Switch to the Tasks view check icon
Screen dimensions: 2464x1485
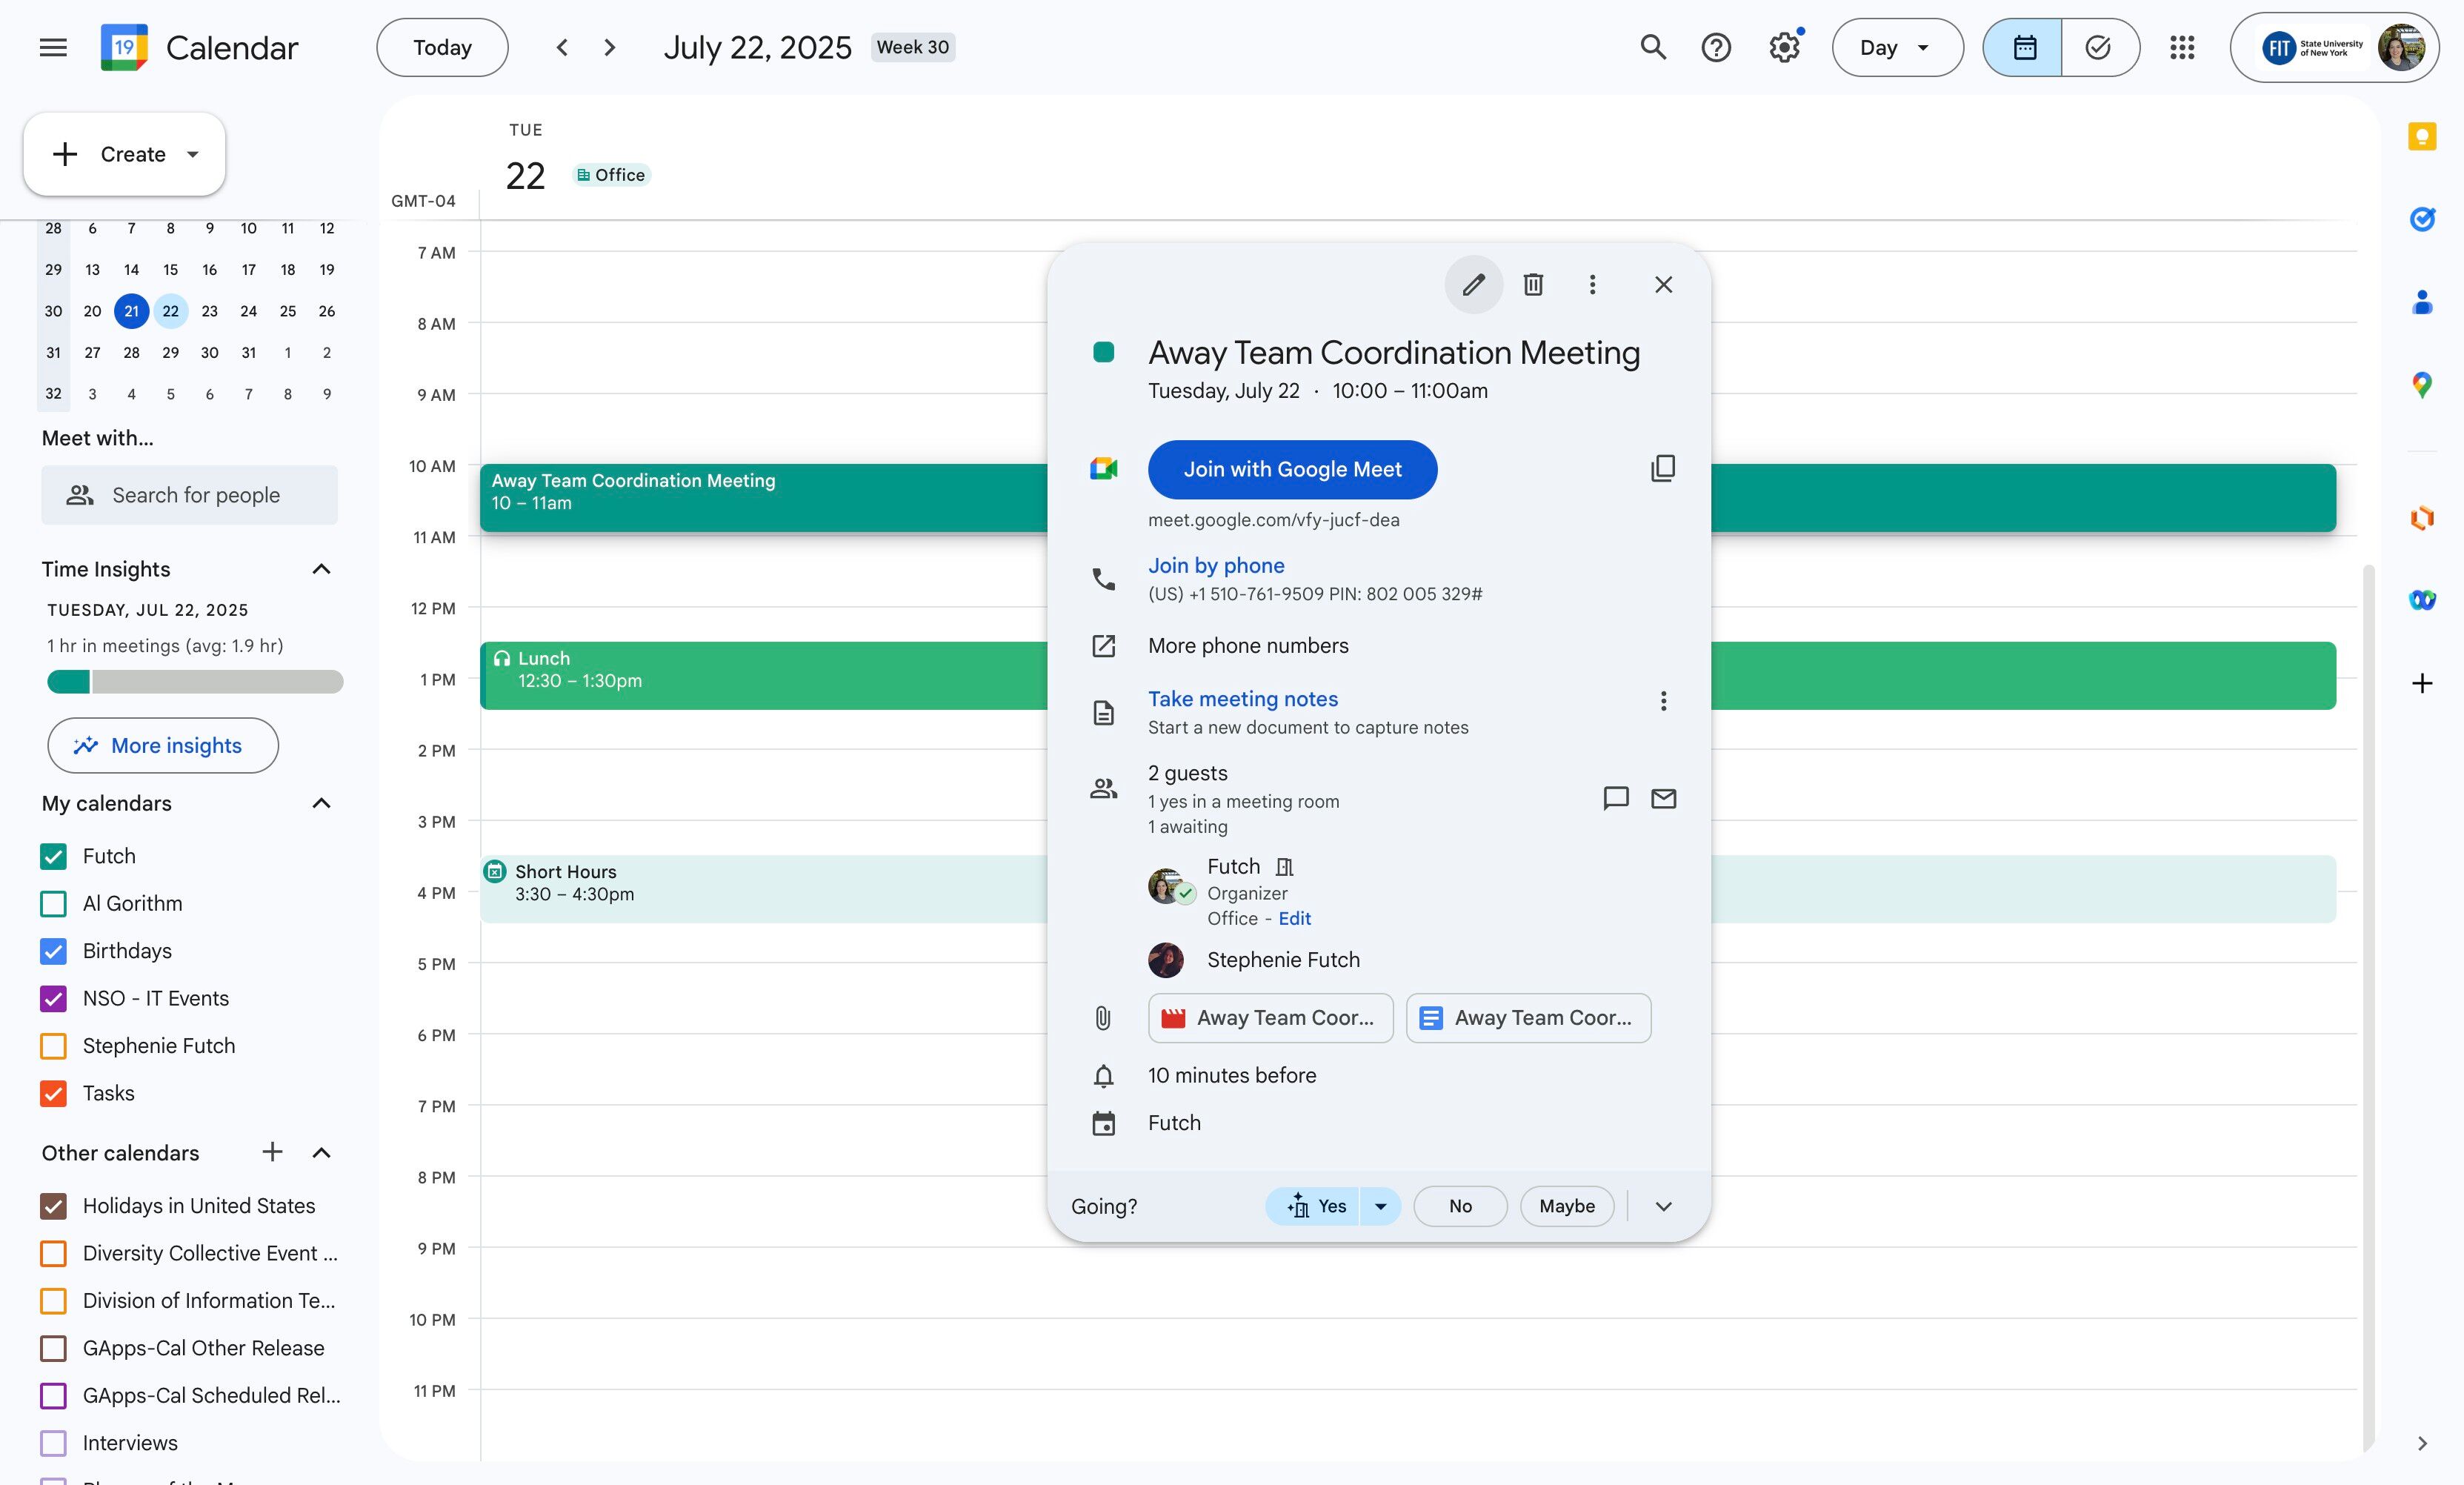(2099, 48)
